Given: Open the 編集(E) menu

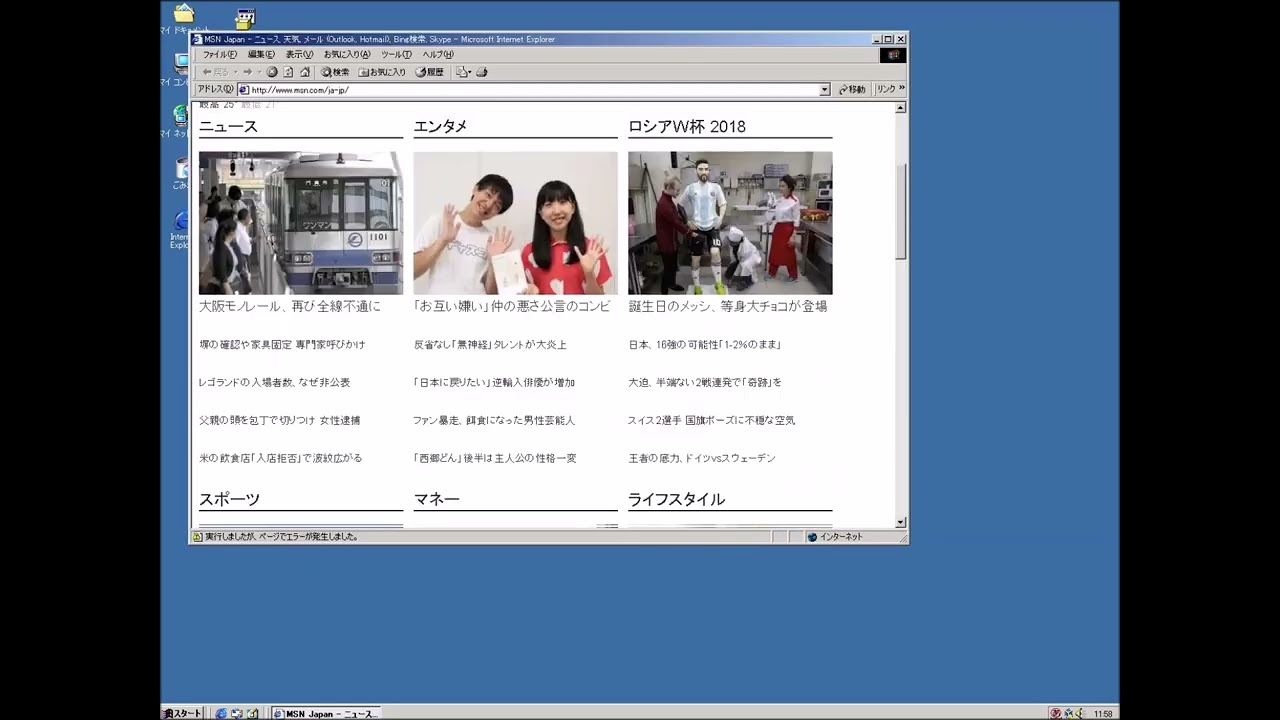Looking at the screenshot, I should [x=261, y=55].
